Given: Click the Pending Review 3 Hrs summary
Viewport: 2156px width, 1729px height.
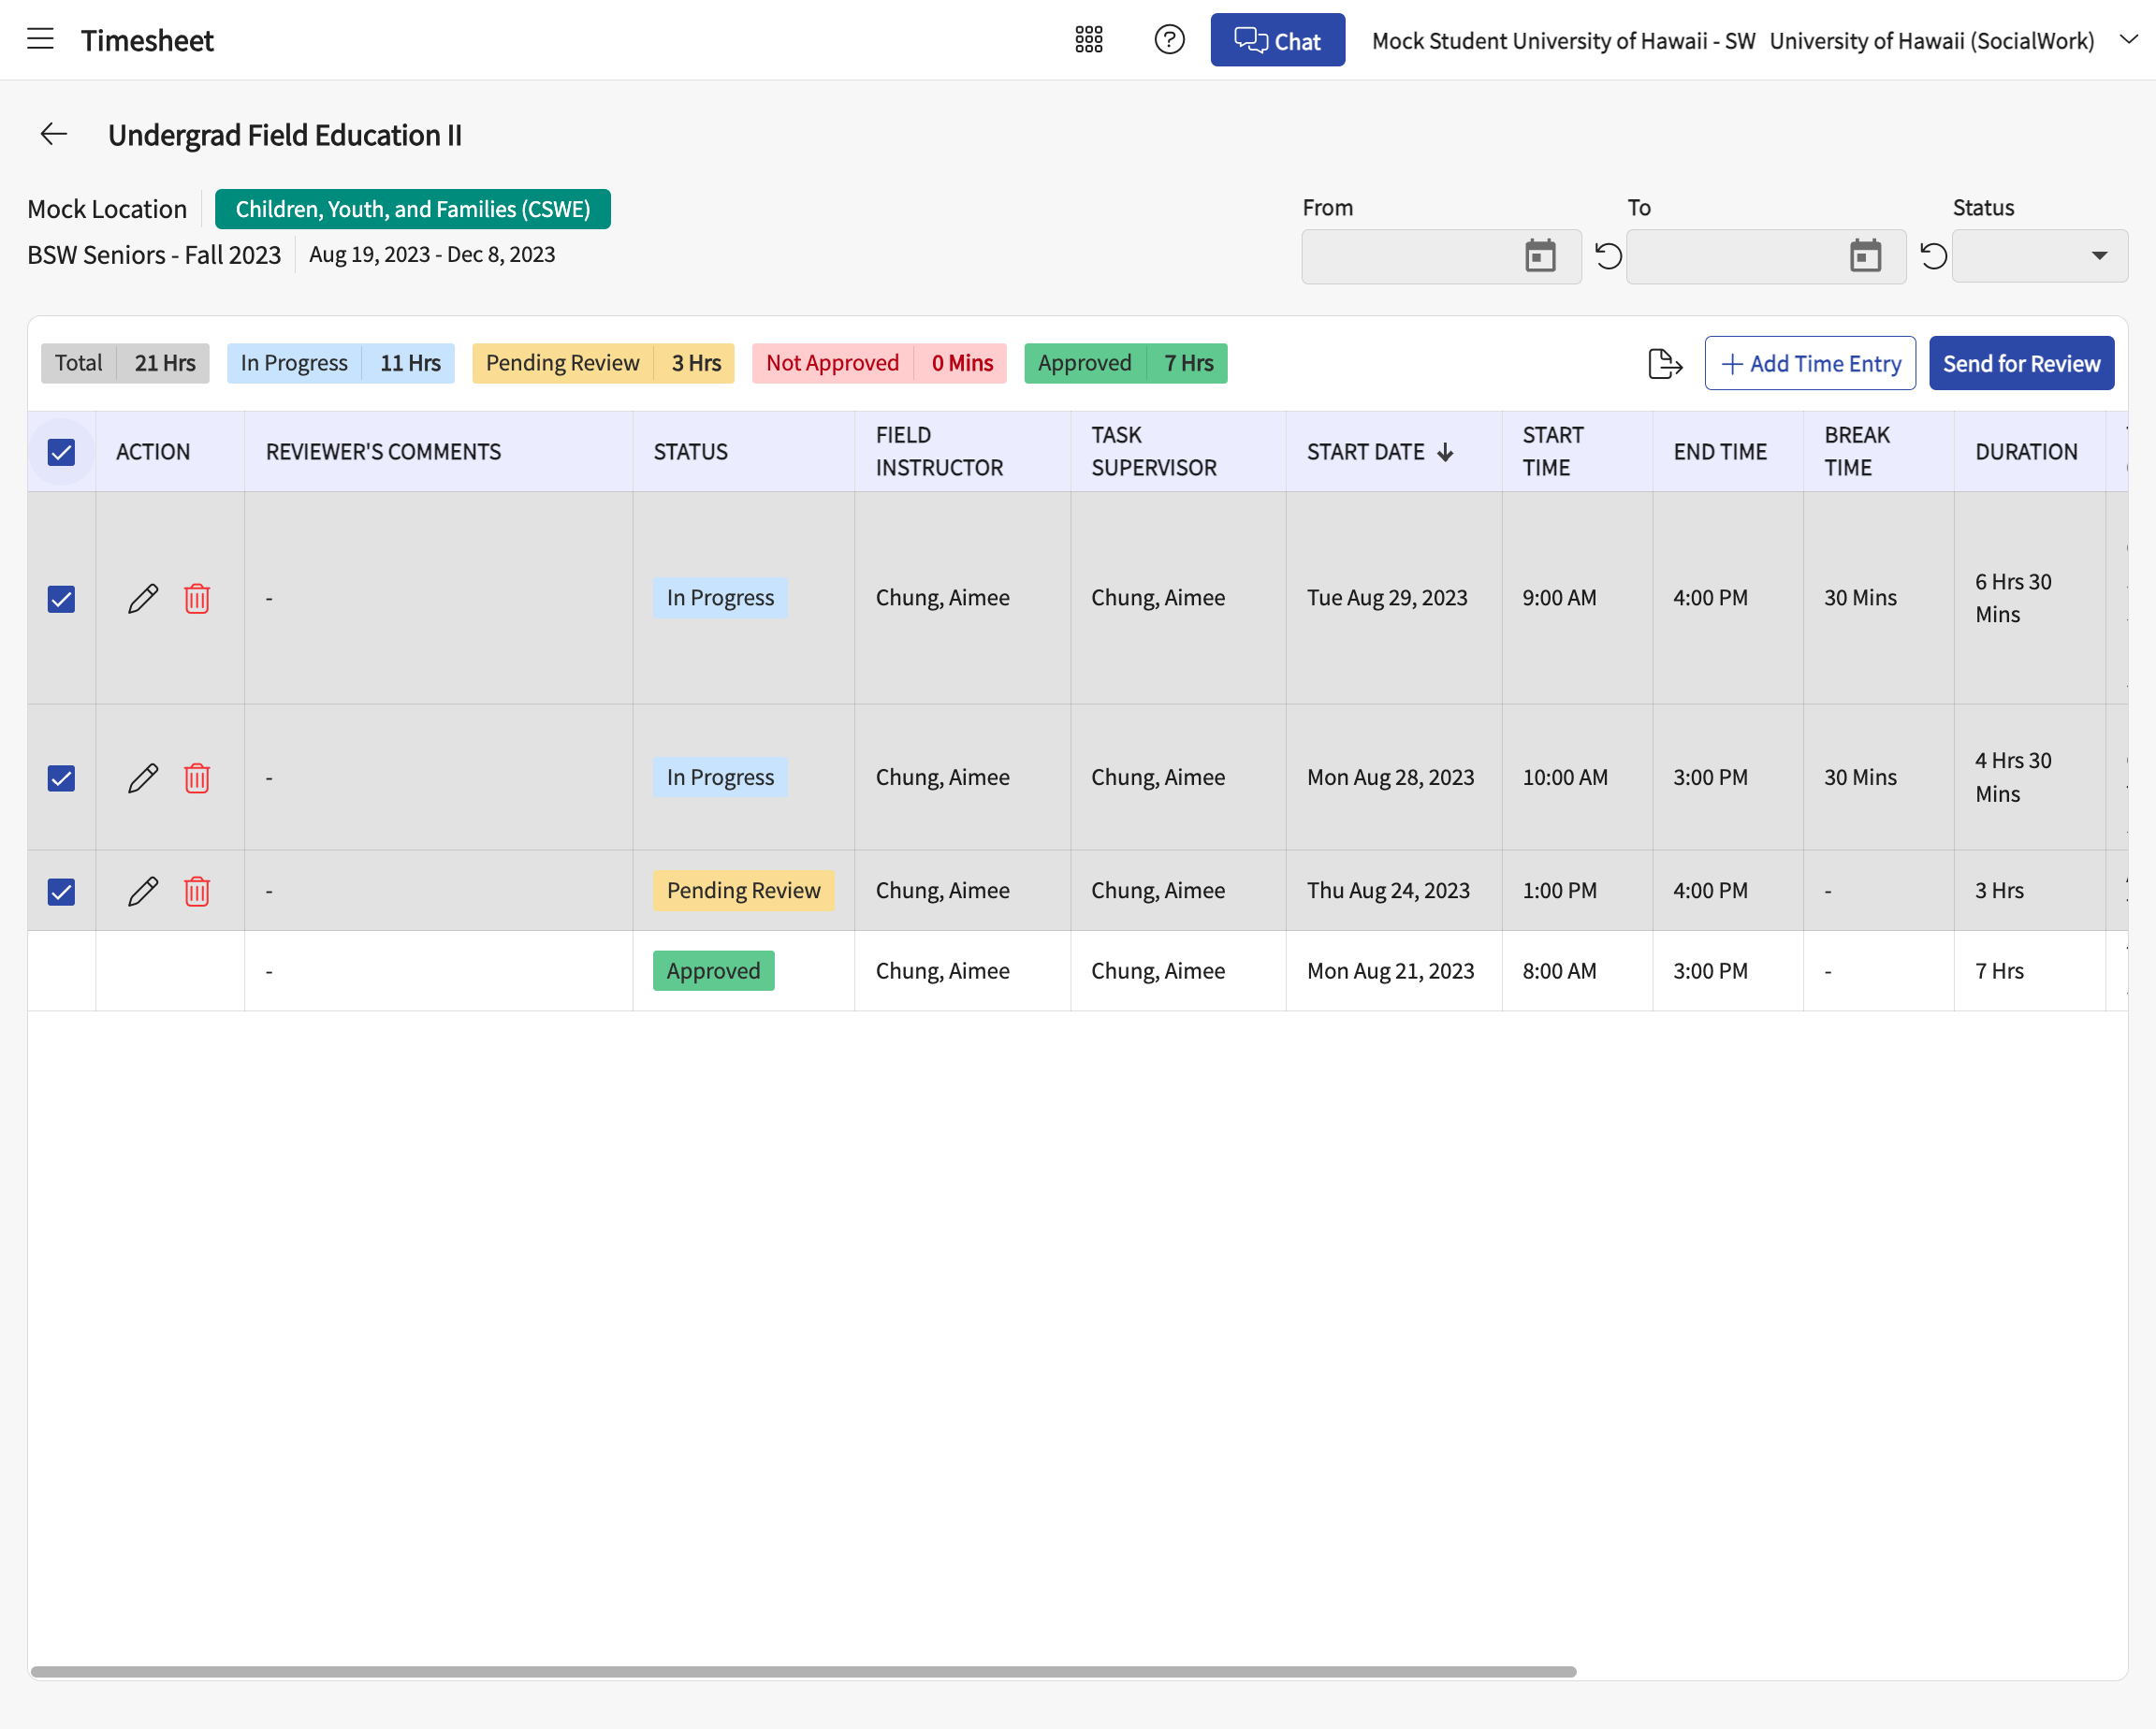Looking at the screenshot, I should click(x=603, y=363).
